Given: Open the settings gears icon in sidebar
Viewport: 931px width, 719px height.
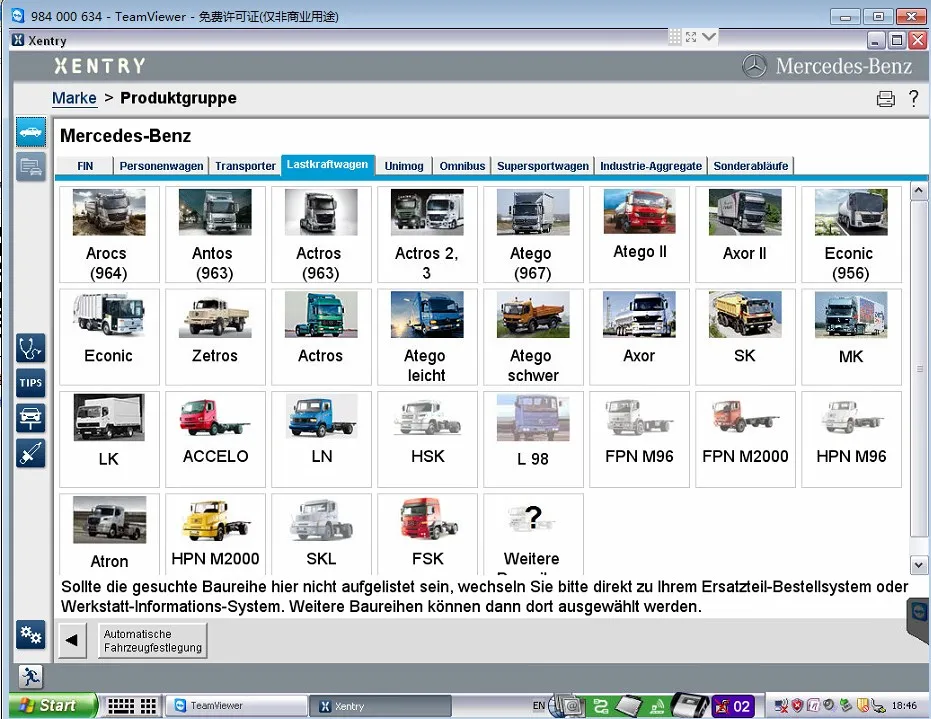Looking at the screenshot, I should click(31, 635).
